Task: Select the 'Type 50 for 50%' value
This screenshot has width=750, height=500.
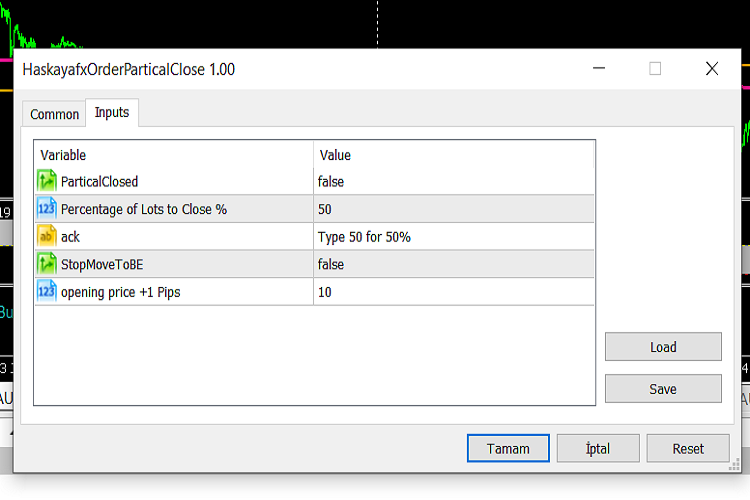Action: (x=453, y=236)
